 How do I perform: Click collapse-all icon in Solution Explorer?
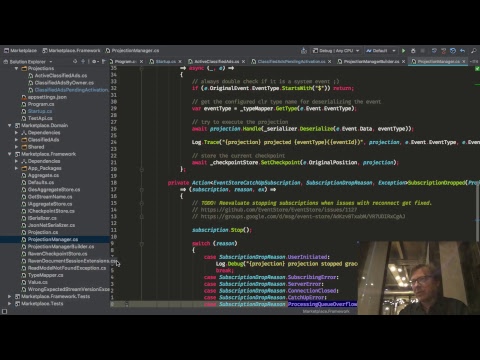[x=83, y=61]
